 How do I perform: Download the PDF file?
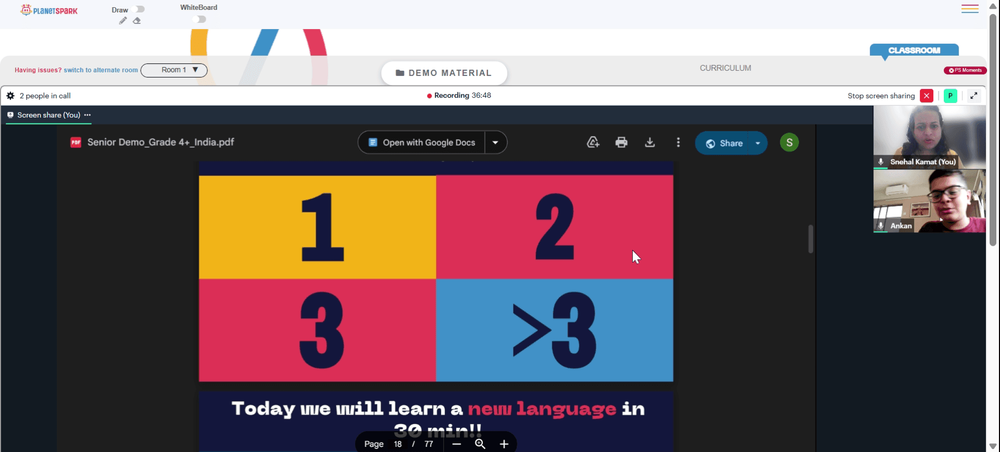650,143
